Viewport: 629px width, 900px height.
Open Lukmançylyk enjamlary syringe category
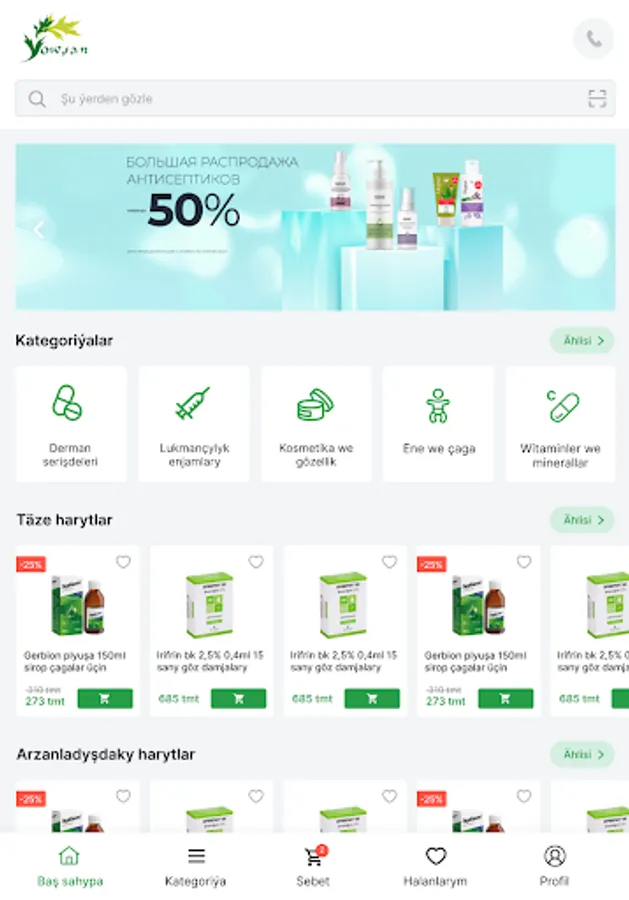pyautogui.click(x=194, y=424)
